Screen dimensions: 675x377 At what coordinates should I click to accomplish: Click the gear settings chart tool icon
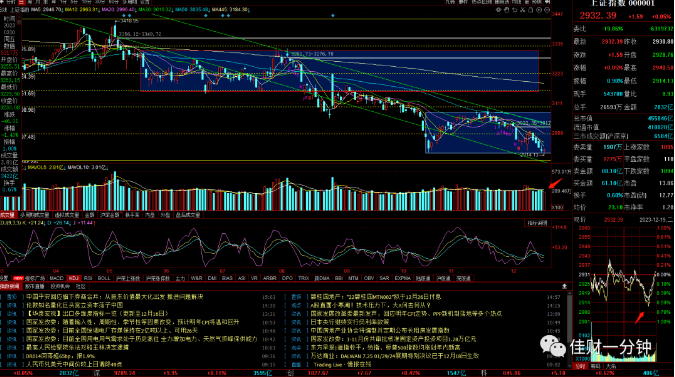coord(499,9)
